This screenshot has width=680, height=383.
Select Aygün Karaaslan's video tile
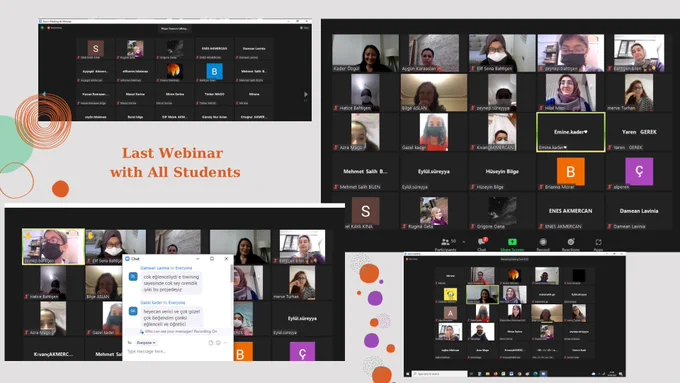point(434,53)
